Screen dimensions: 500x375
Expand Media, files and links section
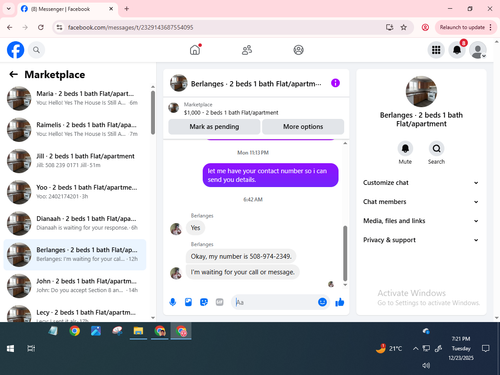click(x=421, y=221)
